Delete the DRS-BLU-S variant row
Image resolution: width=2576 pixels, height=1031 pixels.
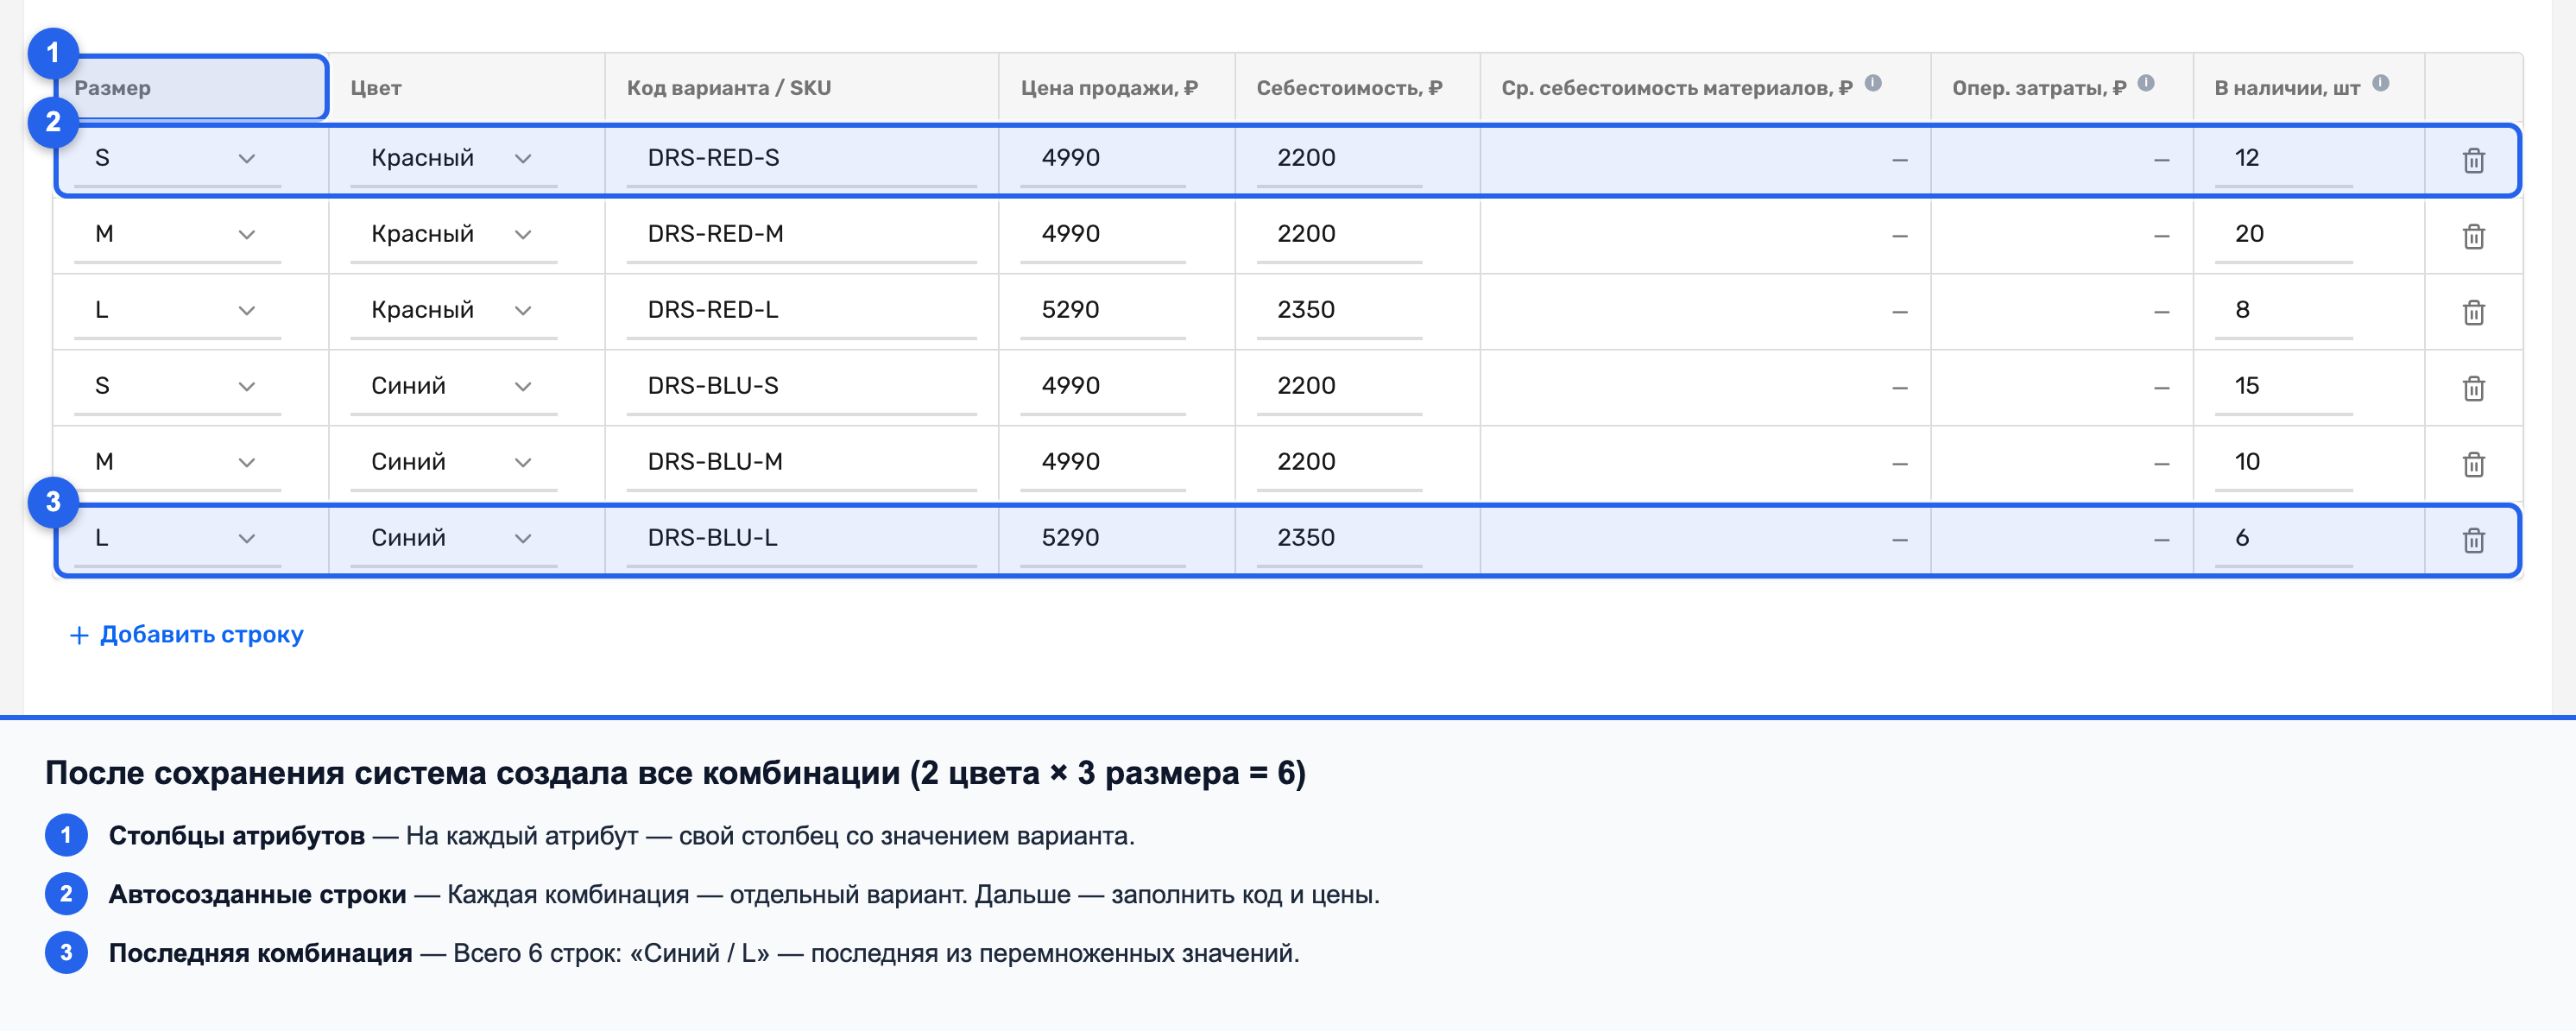point(2473,388)
